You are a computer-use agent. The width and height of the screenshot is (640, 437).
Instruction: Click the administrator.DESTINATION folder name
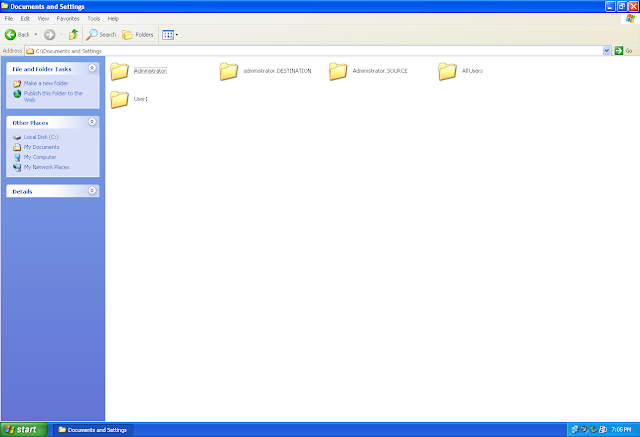click(x=278, y=71)
